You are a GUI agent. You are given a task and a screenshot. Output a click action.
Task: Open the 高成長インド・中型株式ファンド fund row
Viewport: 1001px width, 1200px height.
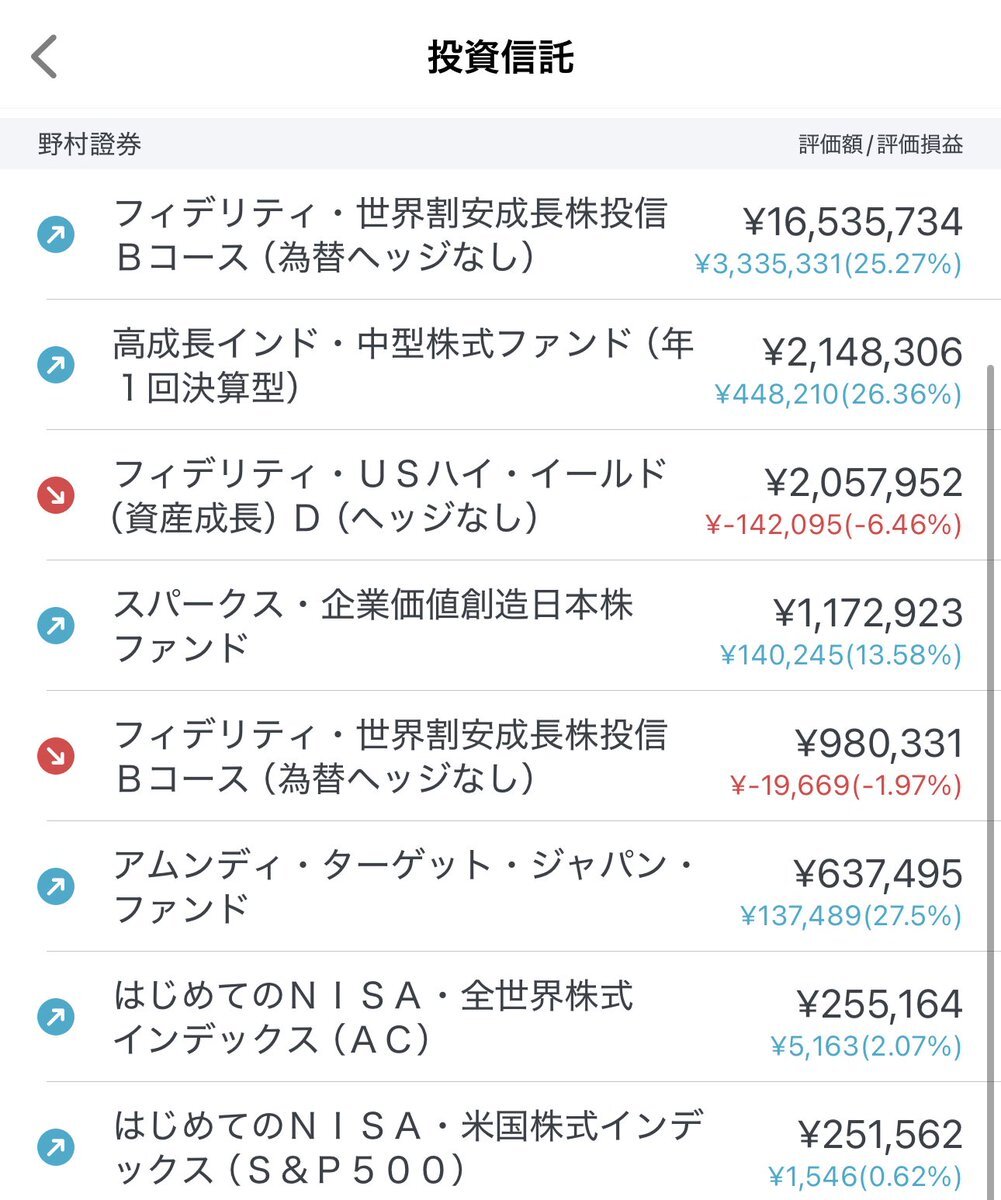[x=500, y=365]
